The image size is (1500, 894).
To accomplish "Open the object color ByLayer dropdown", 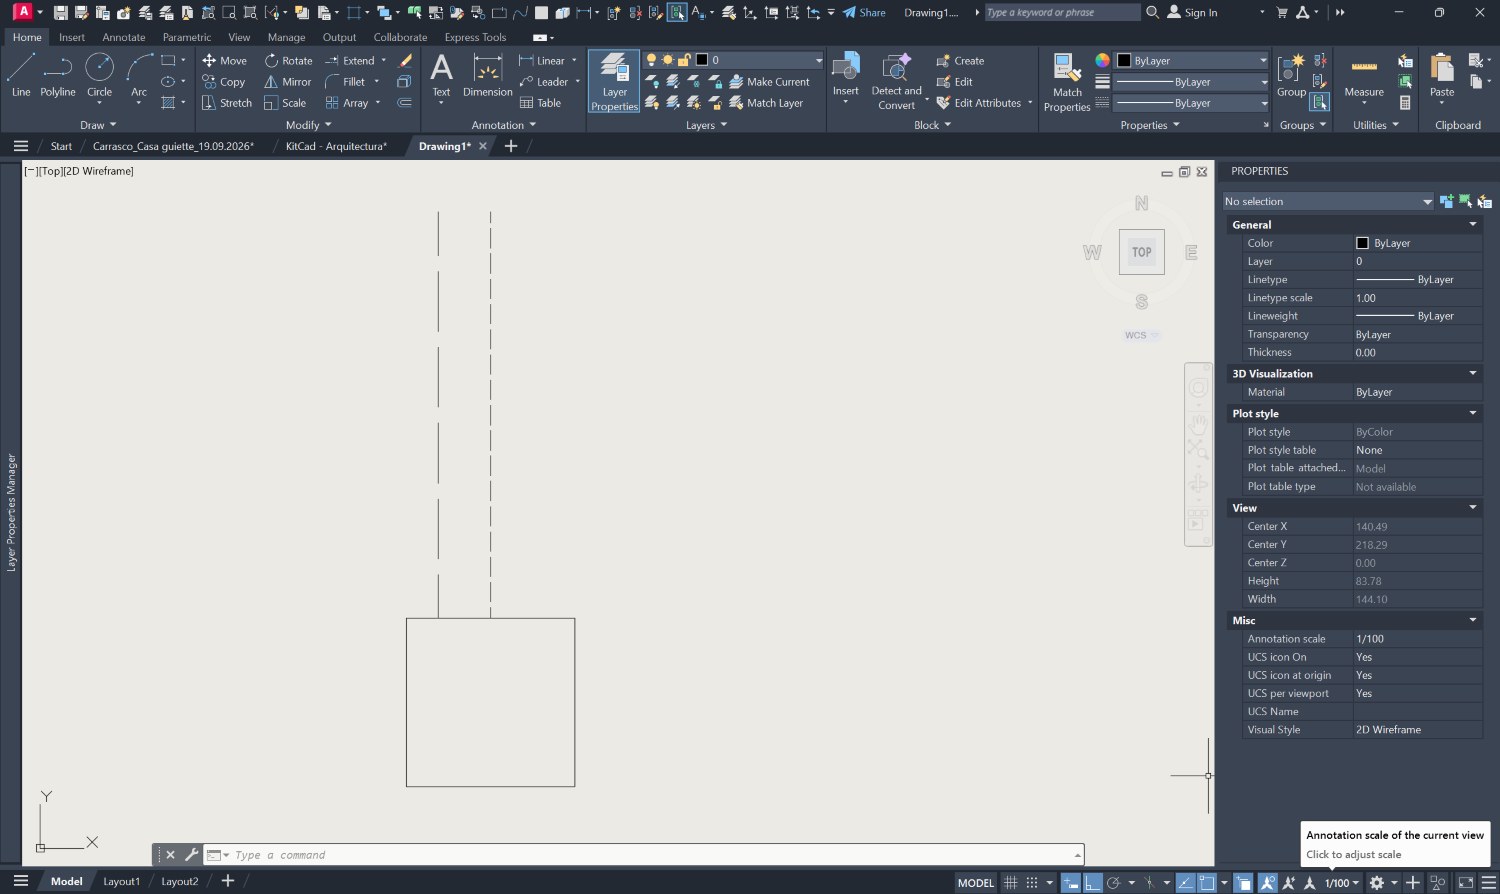I will pyautogui.click(x=1192, y=61).
